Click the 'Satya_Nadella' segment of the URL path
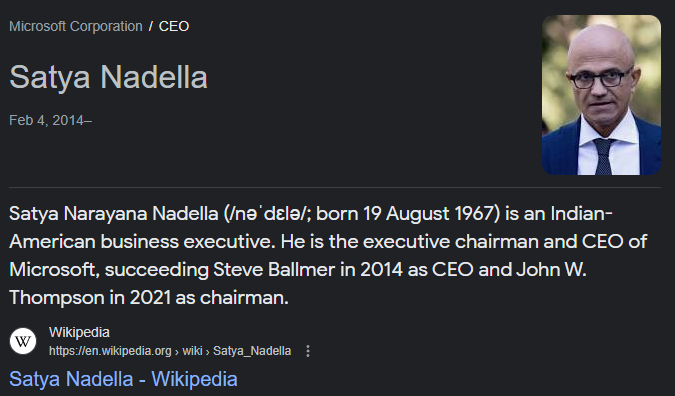The width and height of the screenshot is (675, 396). coord(252,351)
